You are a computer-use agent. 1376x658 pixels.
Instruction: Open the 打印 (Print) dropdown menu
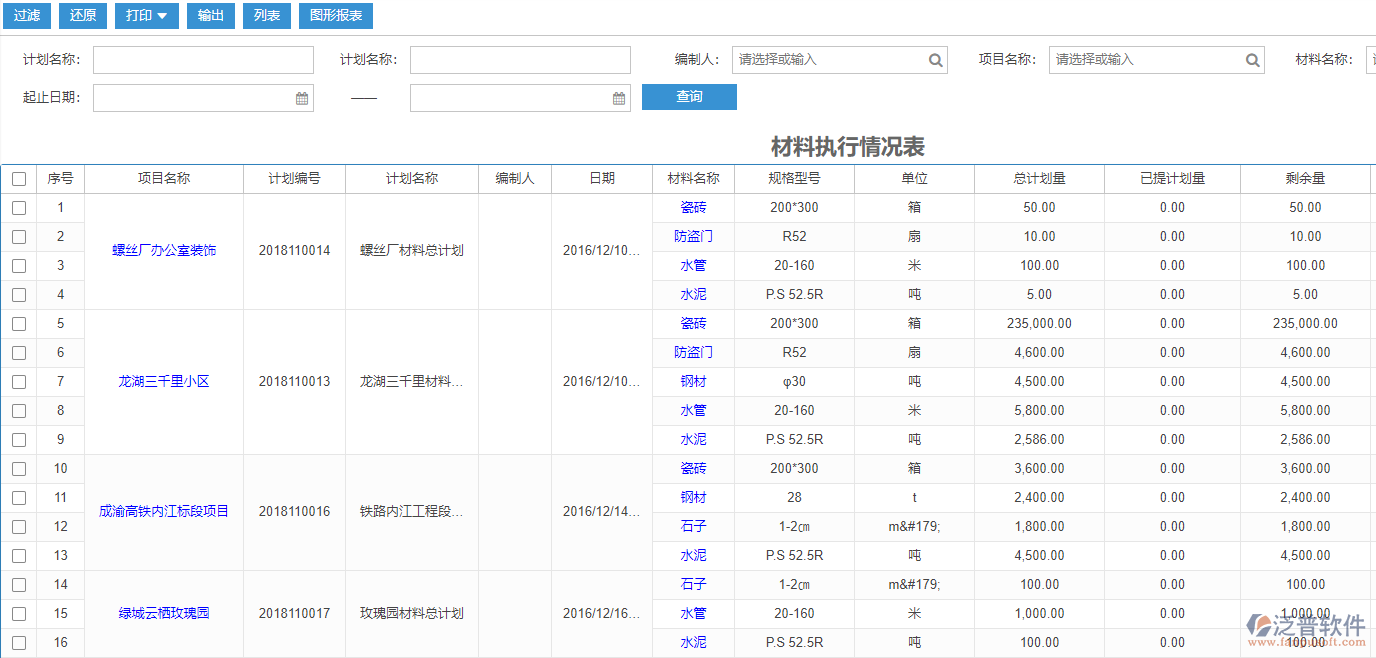pos(146,16)
